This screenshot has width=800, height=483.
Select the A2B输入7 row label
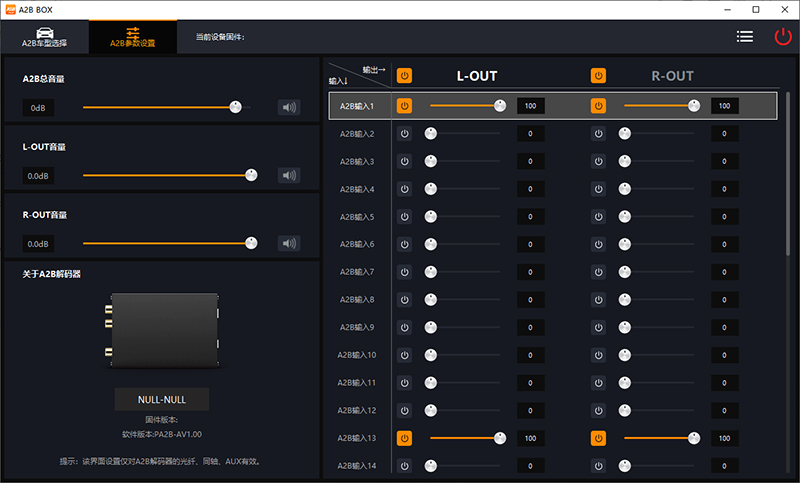(357, 272)
